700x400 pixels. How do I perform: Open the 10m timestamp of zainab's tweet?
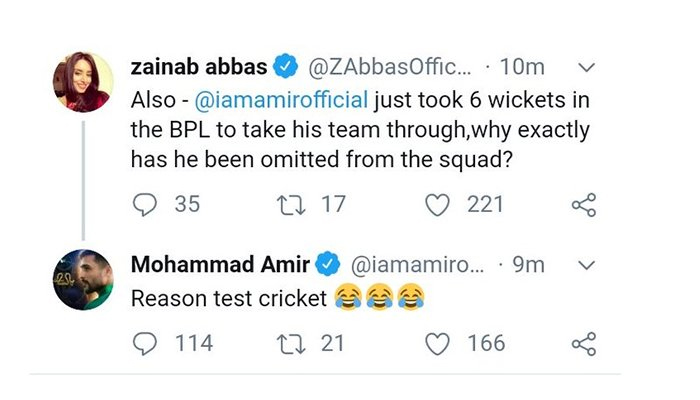pos(522,67)
